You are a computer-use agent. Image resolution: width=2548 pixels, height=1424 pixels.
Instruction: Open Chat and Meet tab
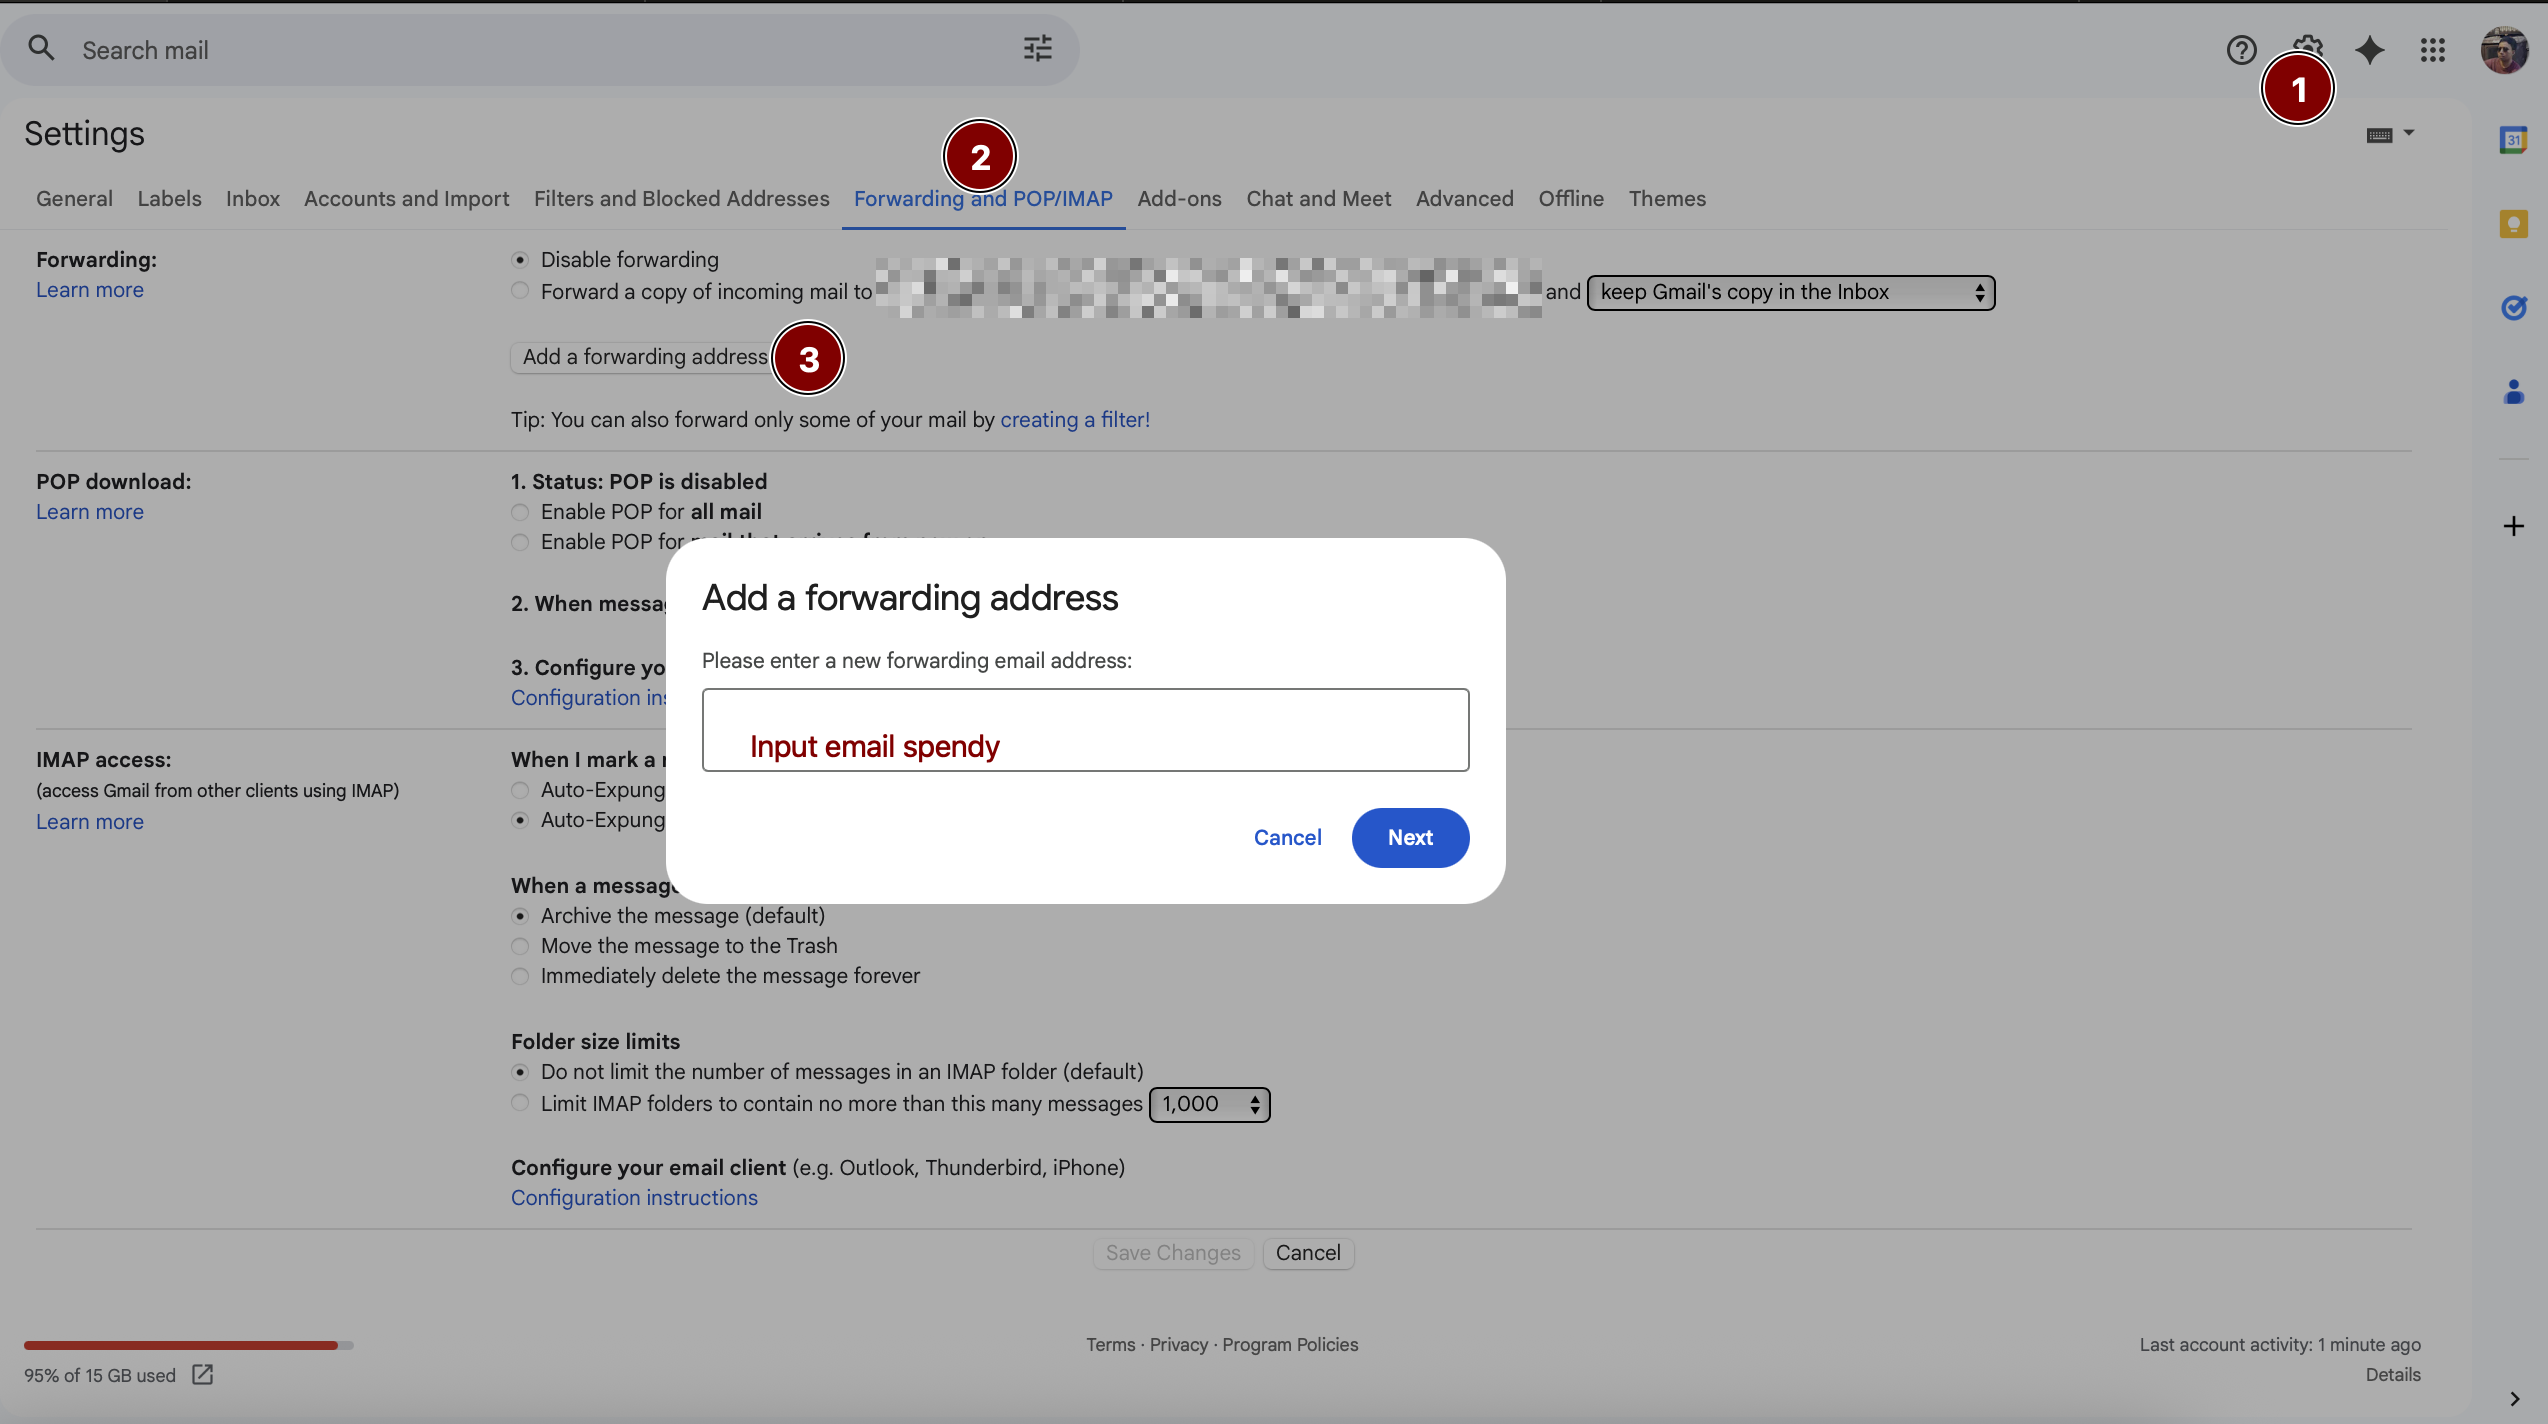pos(1318,198)
